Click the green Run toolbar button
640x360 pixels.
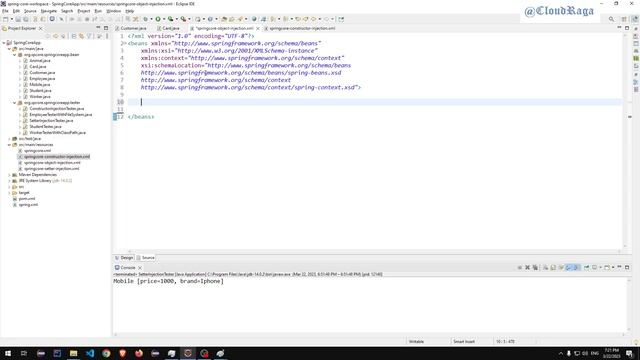coord(158,19)
